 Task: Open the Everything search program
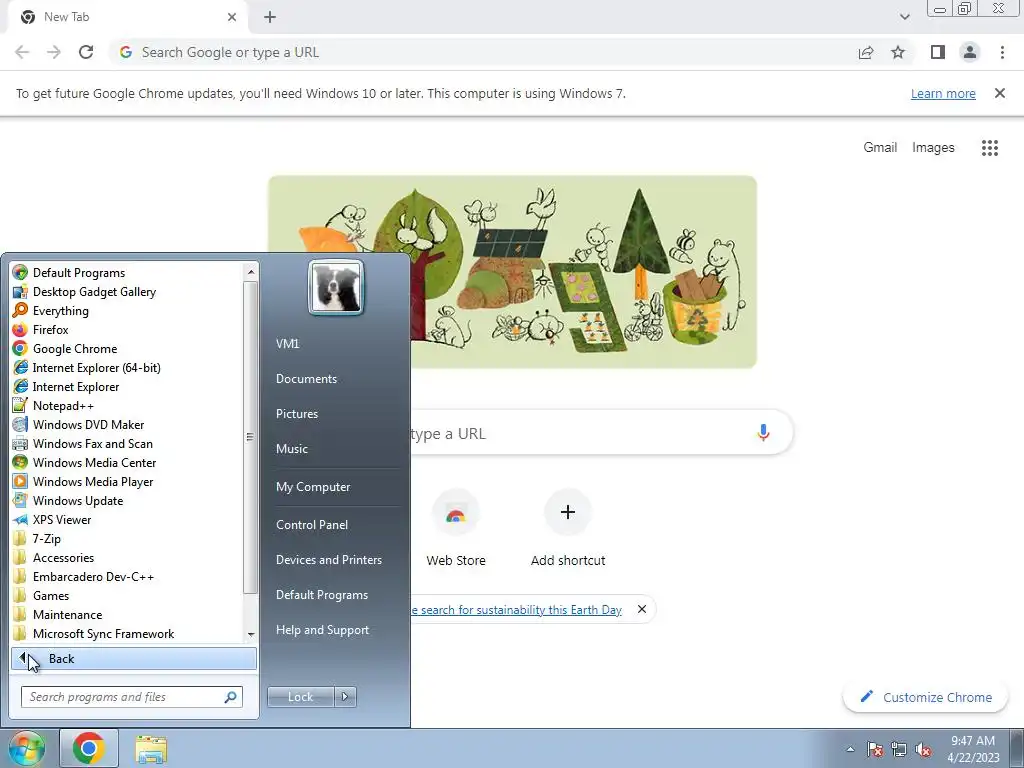click(60, 311)
